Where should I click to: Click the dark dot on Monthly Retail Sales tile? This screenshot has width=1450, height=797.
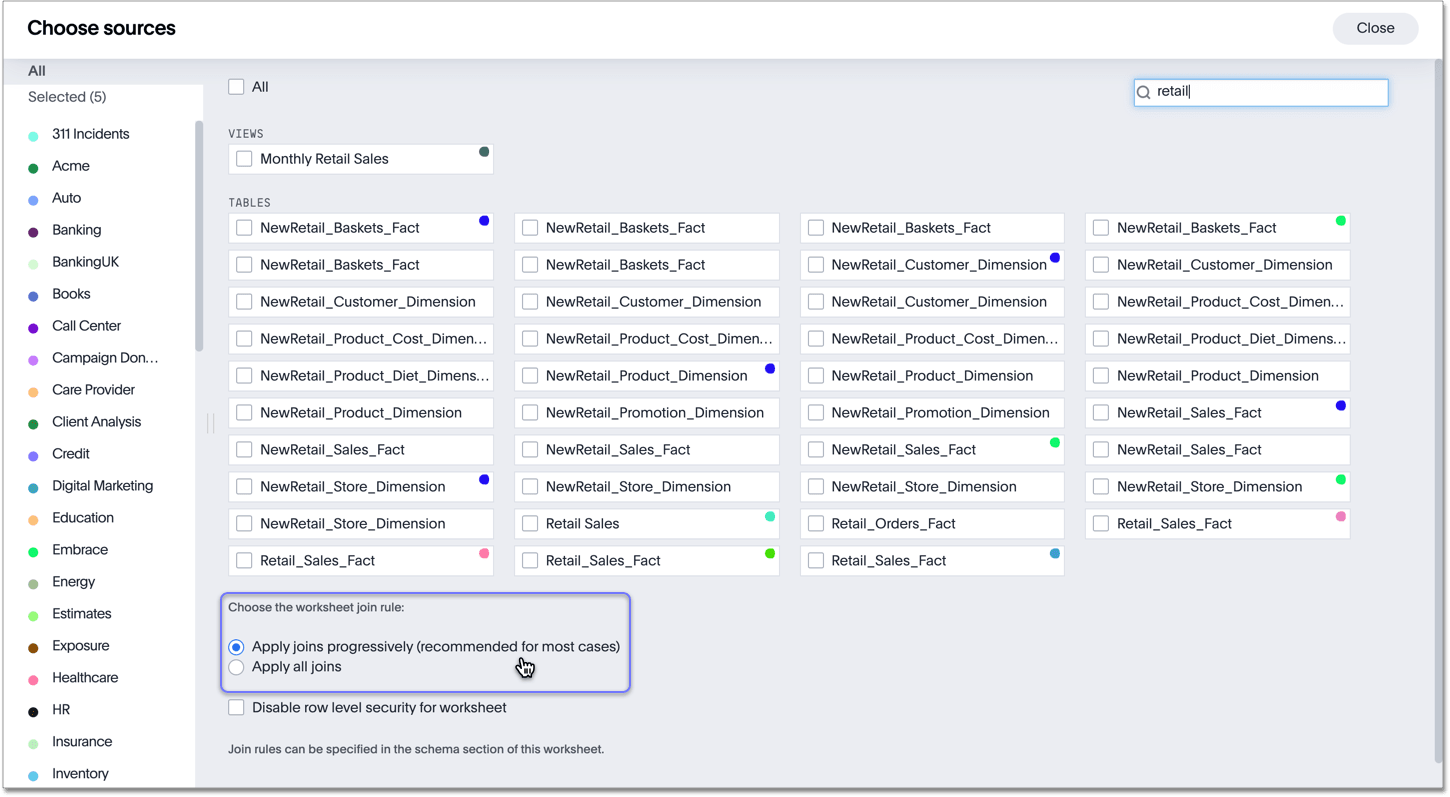[484, 152]
